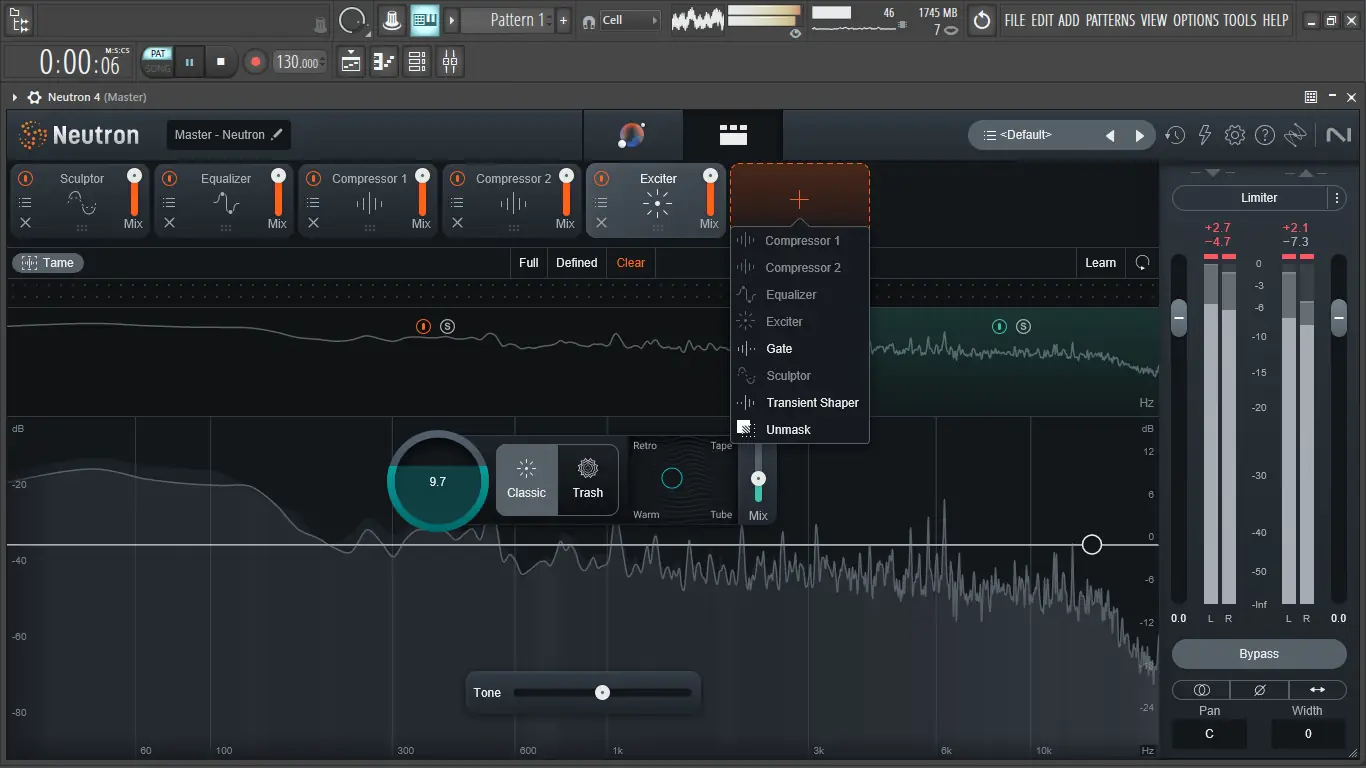Remove the Sculptor module with X
The height and width of the screenshot is (768, 1366).
tap(26, 223)
